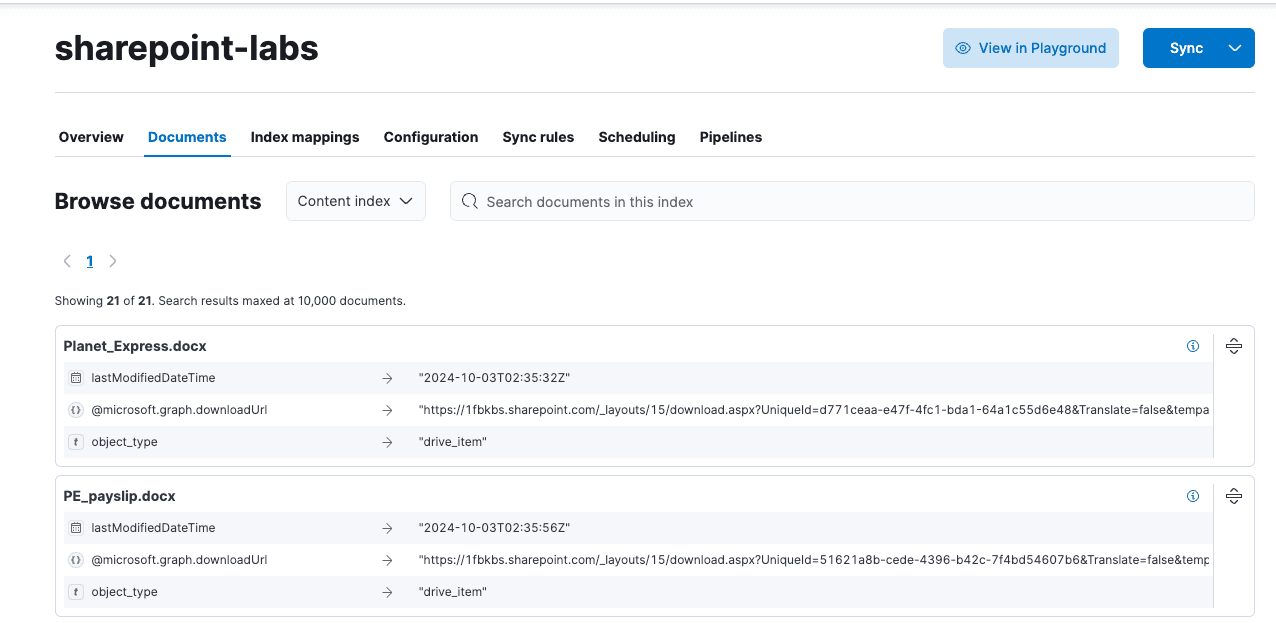This screenshot has height=623, width=1276.
Task: Click the Sync button
Action: (1185, 48)
